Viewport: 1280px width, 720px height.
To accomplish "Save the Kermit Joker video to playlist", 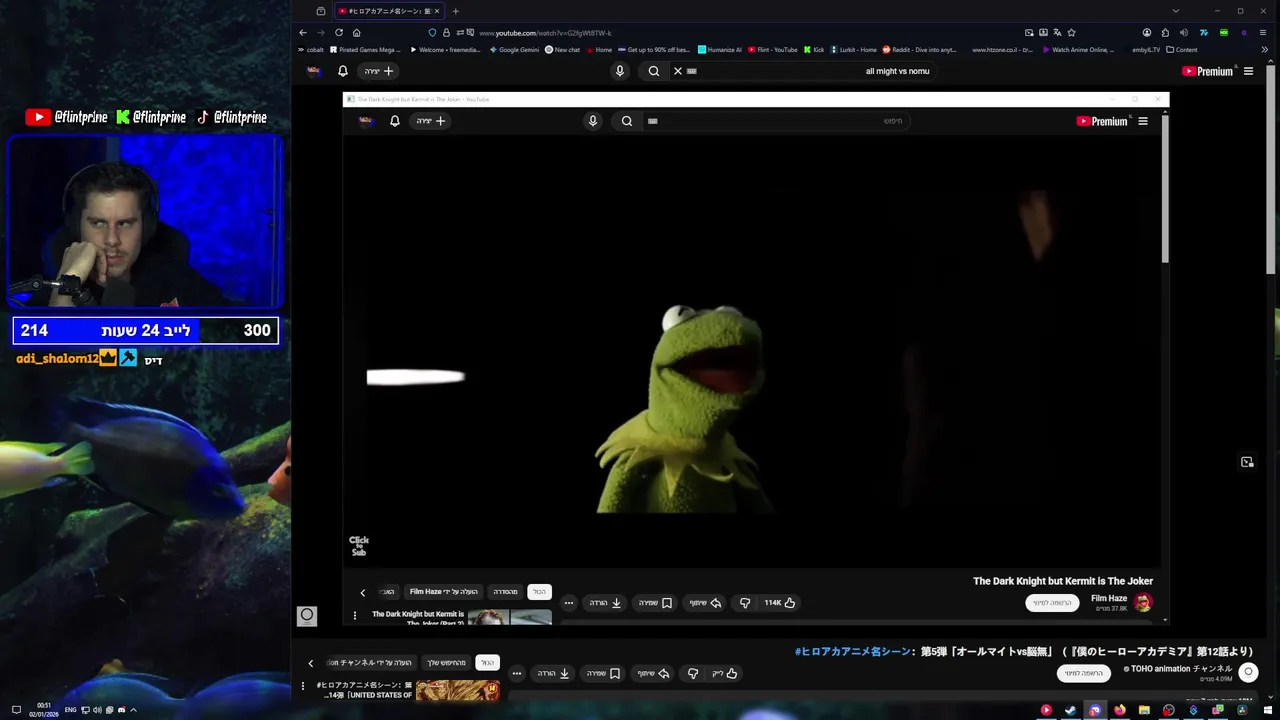I will coord(655,603).
